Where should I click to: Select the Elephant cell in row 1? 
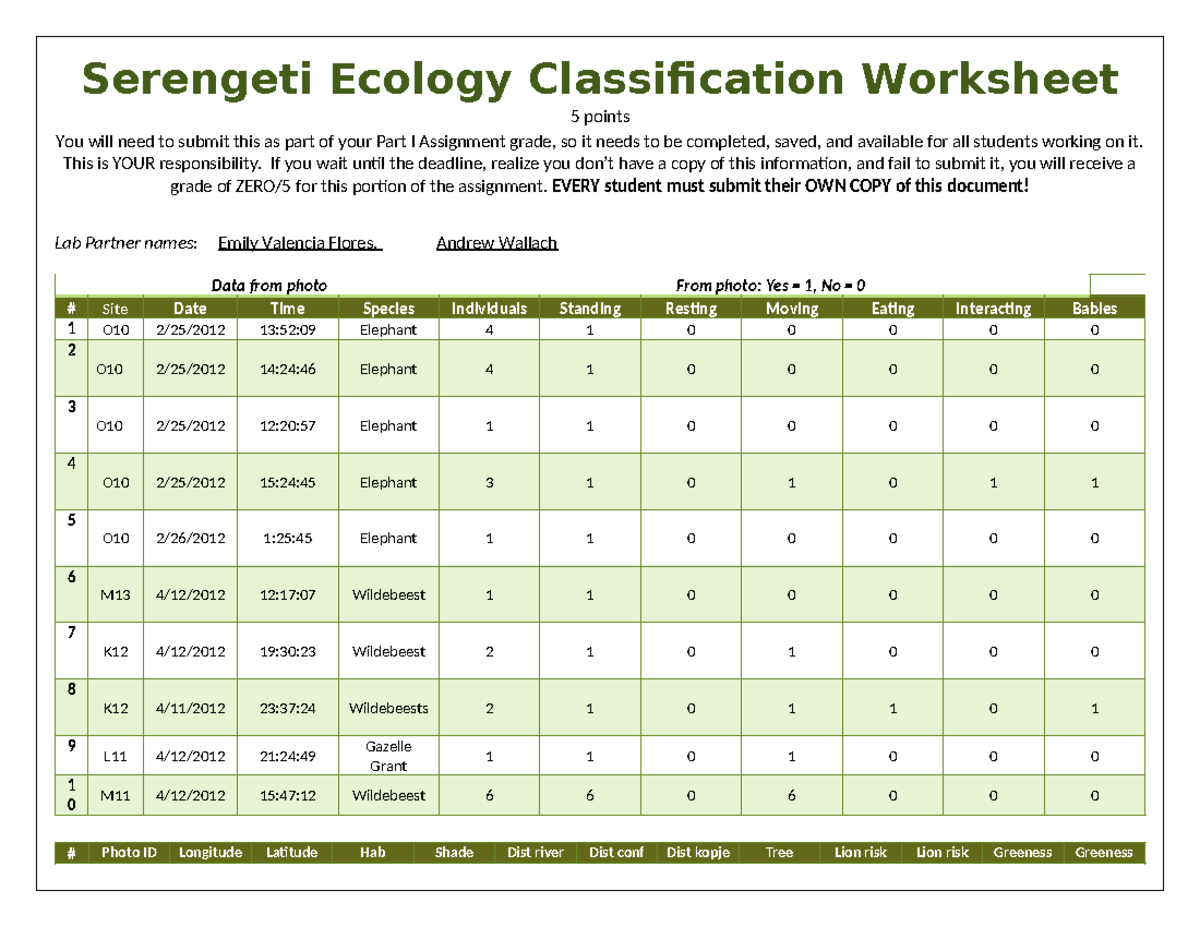click(x=388, y=330)
